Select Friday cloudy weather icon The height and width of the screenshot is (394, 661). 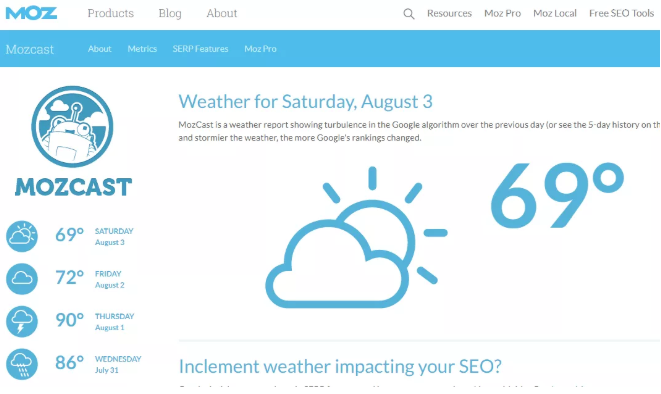point(22,279)
